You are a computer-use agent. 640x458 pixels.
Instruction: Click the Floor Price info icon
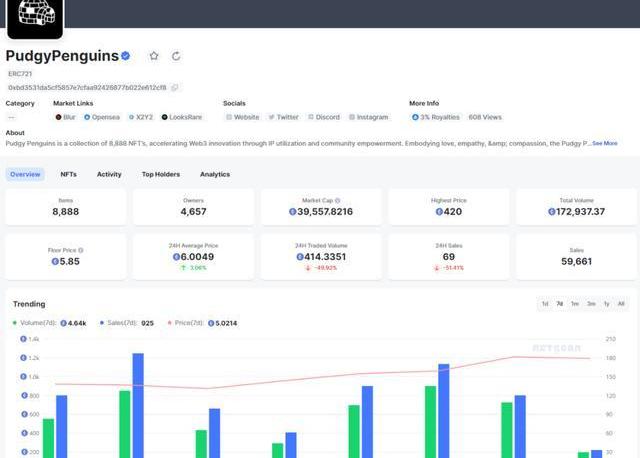(81, 250)
